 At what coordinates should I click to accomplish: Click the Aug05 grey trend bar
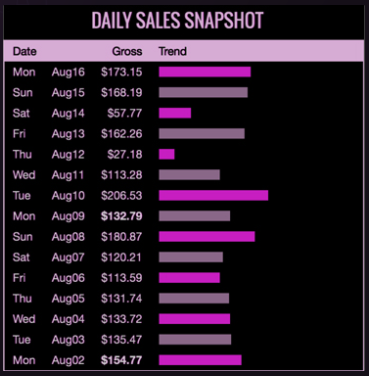click(194, 298)
